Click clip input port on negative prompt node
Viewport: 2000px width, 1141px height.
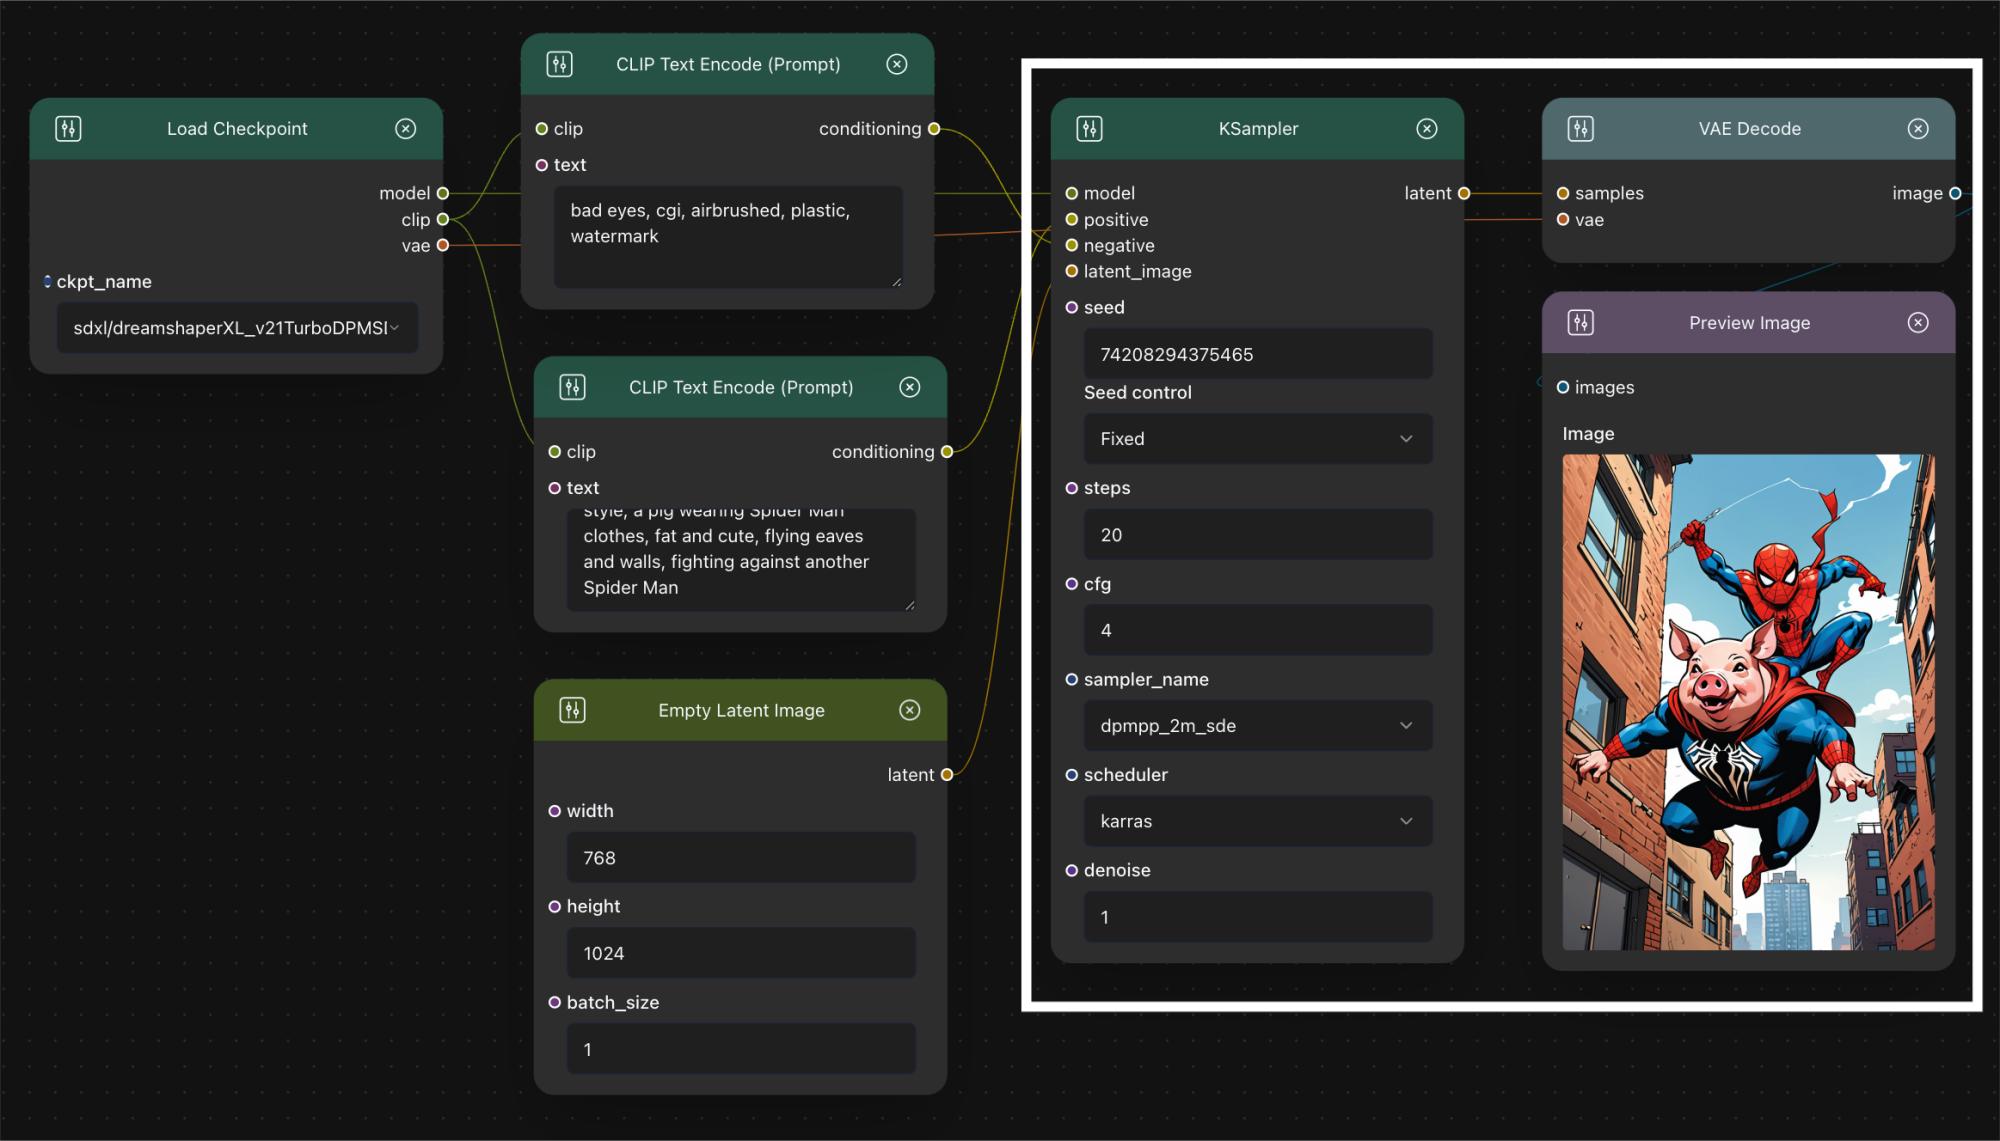(x=542, y=129)
